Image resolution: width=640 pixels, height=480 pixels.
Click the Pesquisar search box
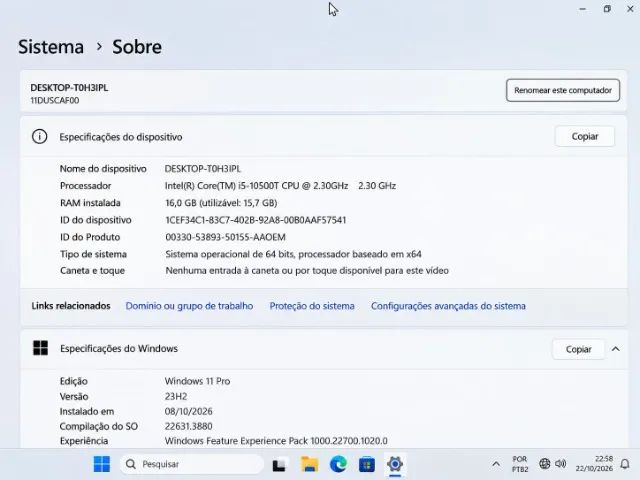click(192, 464)
